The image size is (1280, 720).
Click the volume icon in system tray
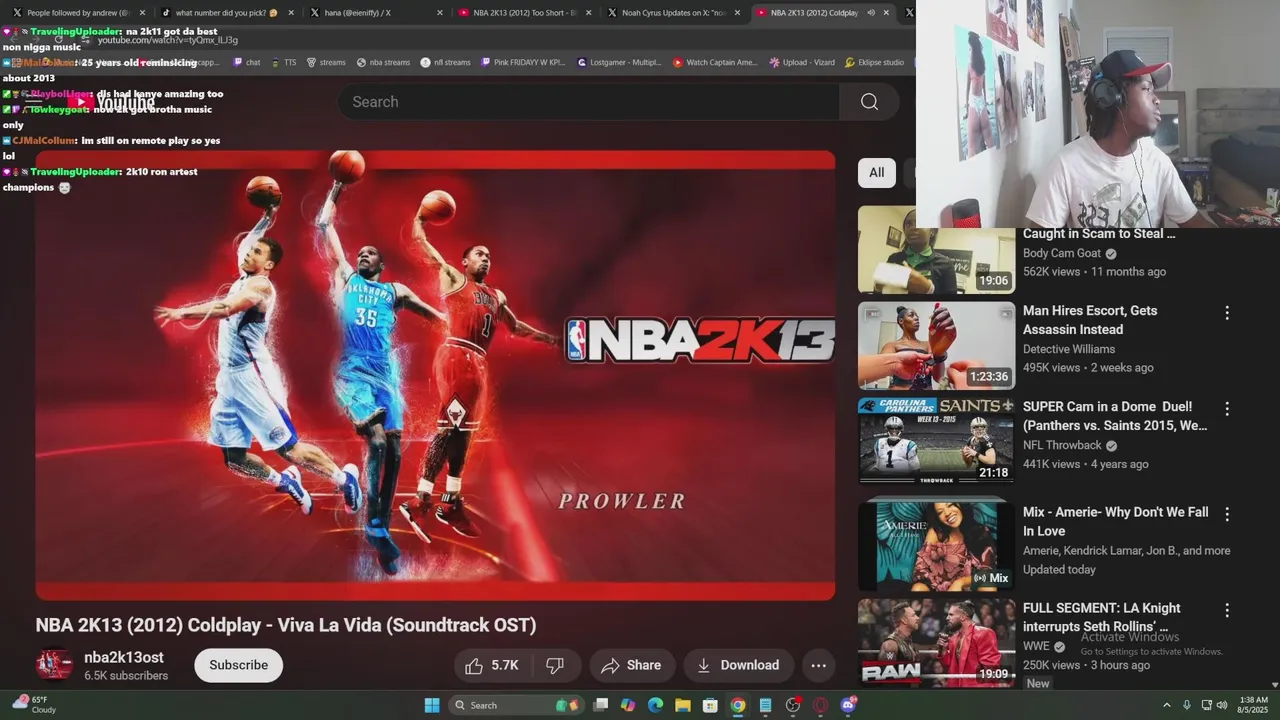[x=1222, y=705]
